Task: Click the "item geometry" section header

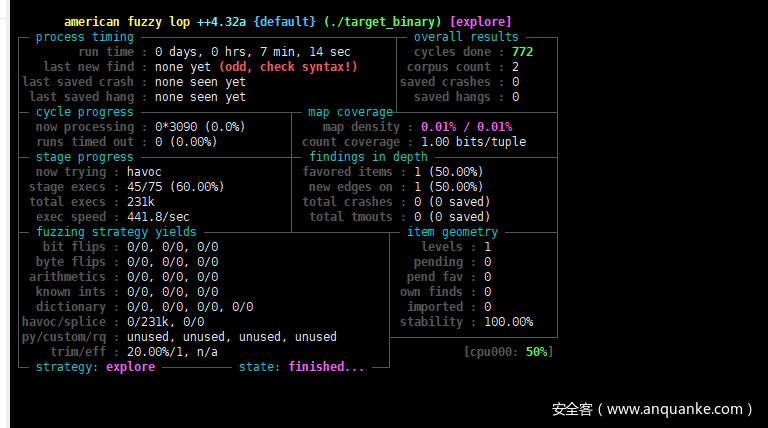Action: click(x=452, y=232)
